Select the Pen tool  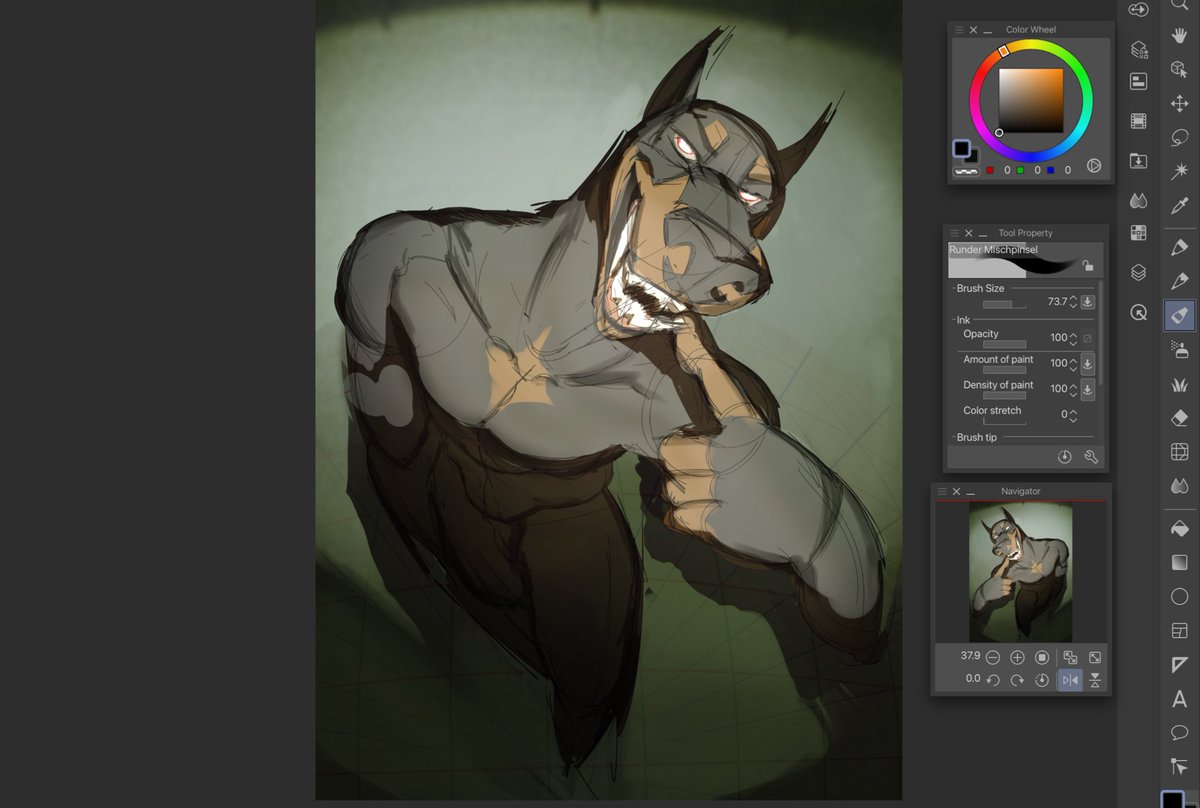[1179, 247]
